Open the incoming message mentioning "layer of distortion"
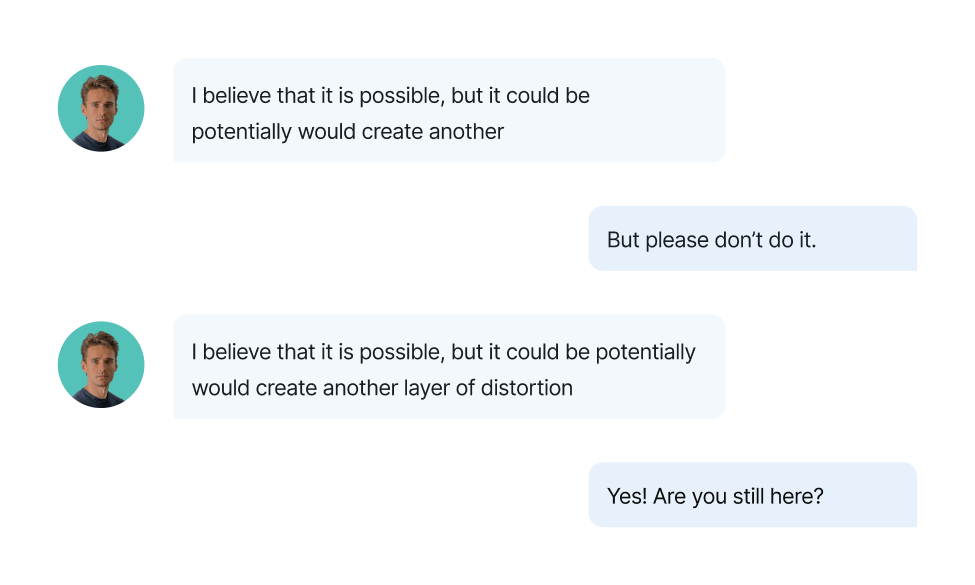 pyautogui.click(x=449, y=366)
